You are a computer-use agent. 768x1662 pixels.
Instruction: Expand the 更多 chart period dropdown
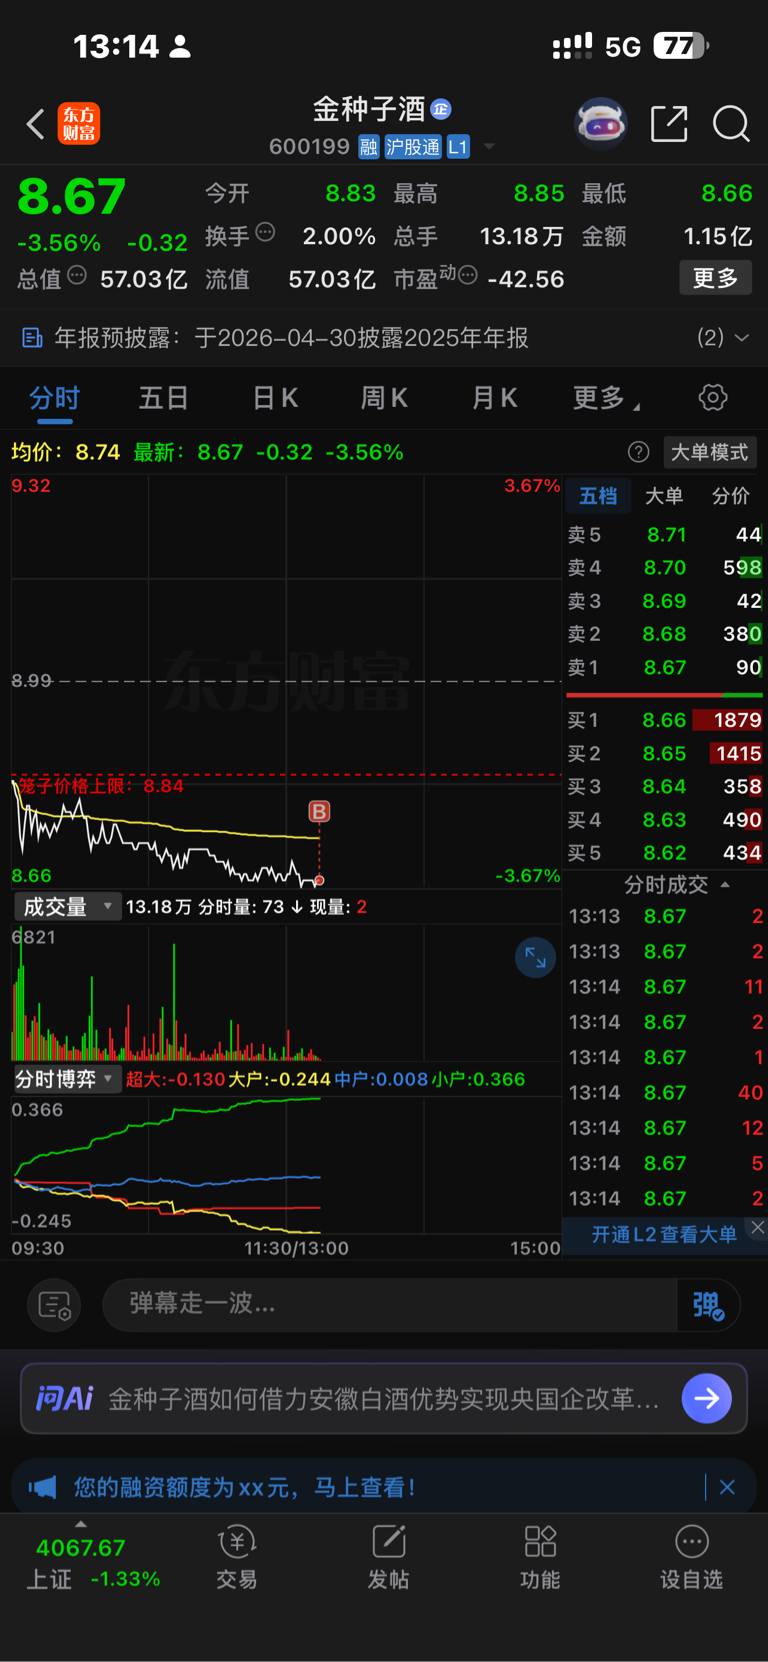pos(606,399)
